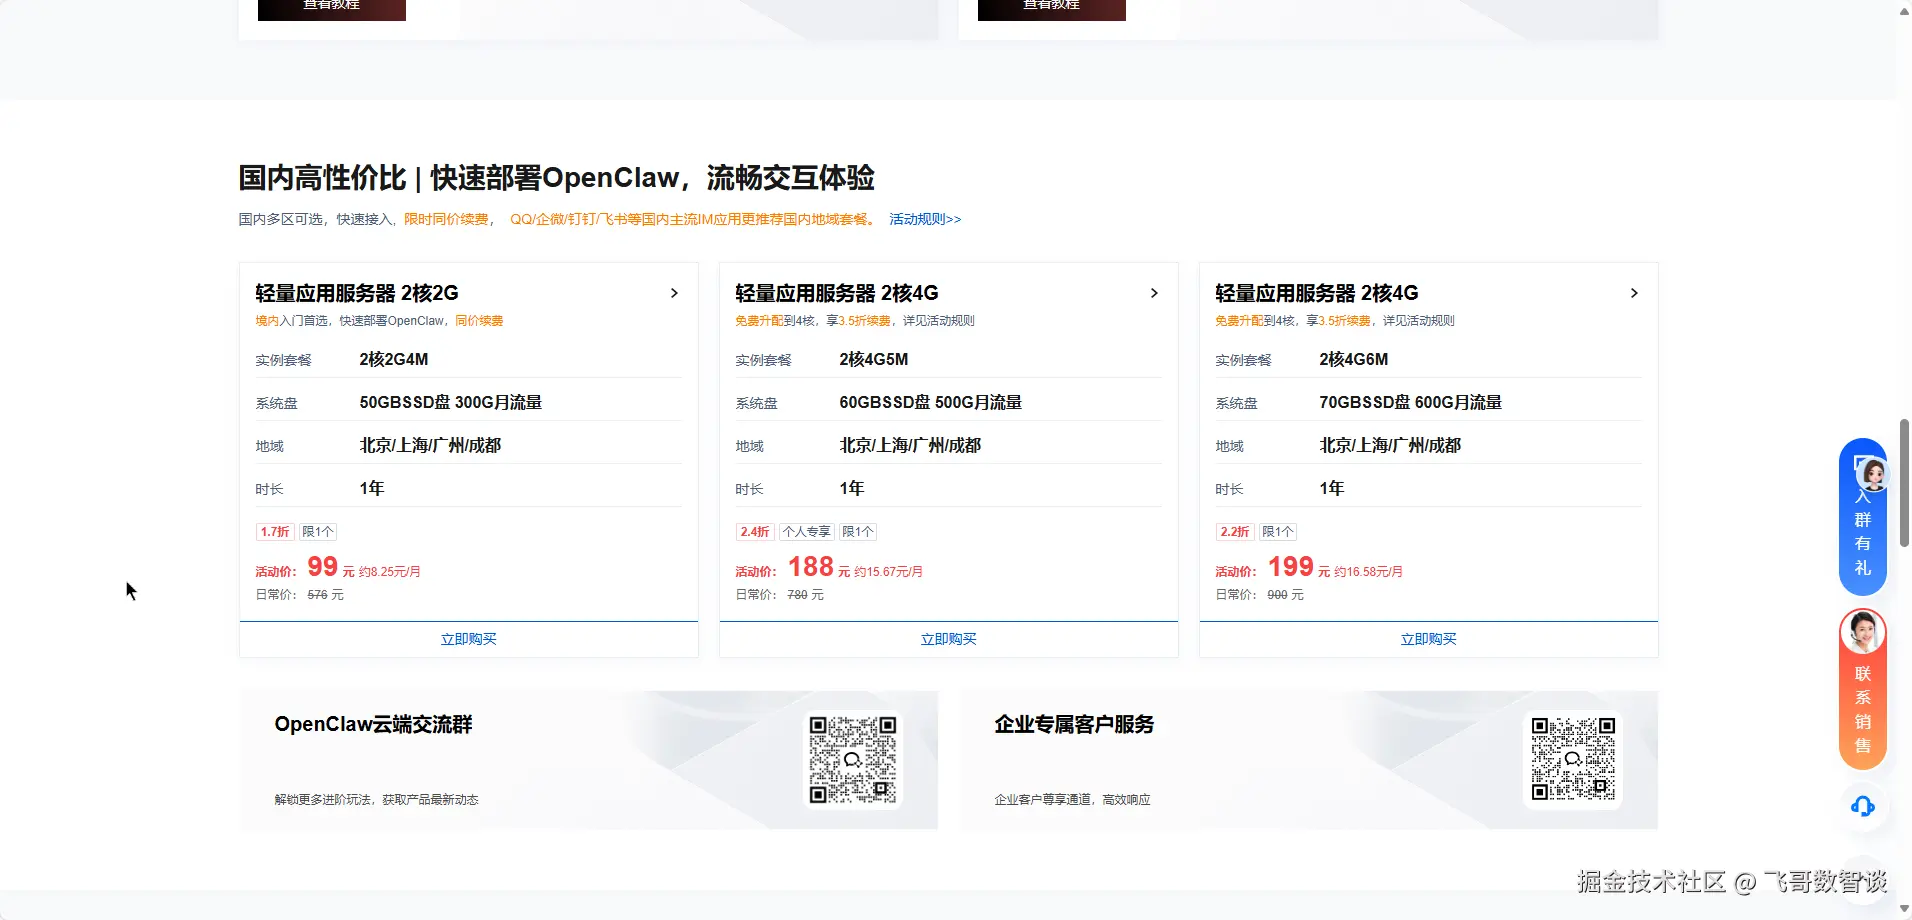Expand the 2核4G5M server card arrow

pos(1154,293)
